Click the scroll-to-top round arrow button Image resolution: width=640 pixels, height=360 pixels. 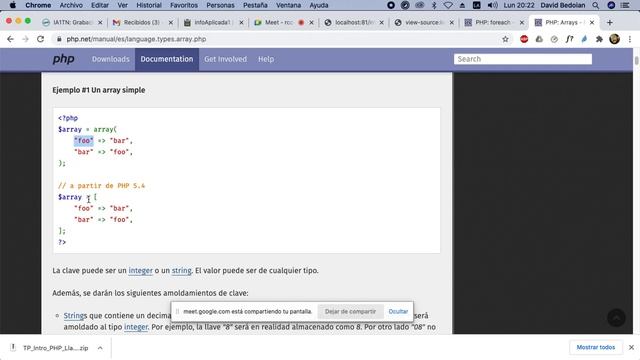[616, 318]
